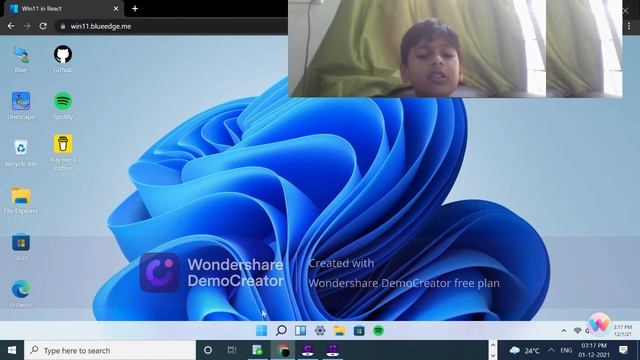Screen dimensions: 640x360
Task: Click the ENG language indicator
Action: coord(566,350)
